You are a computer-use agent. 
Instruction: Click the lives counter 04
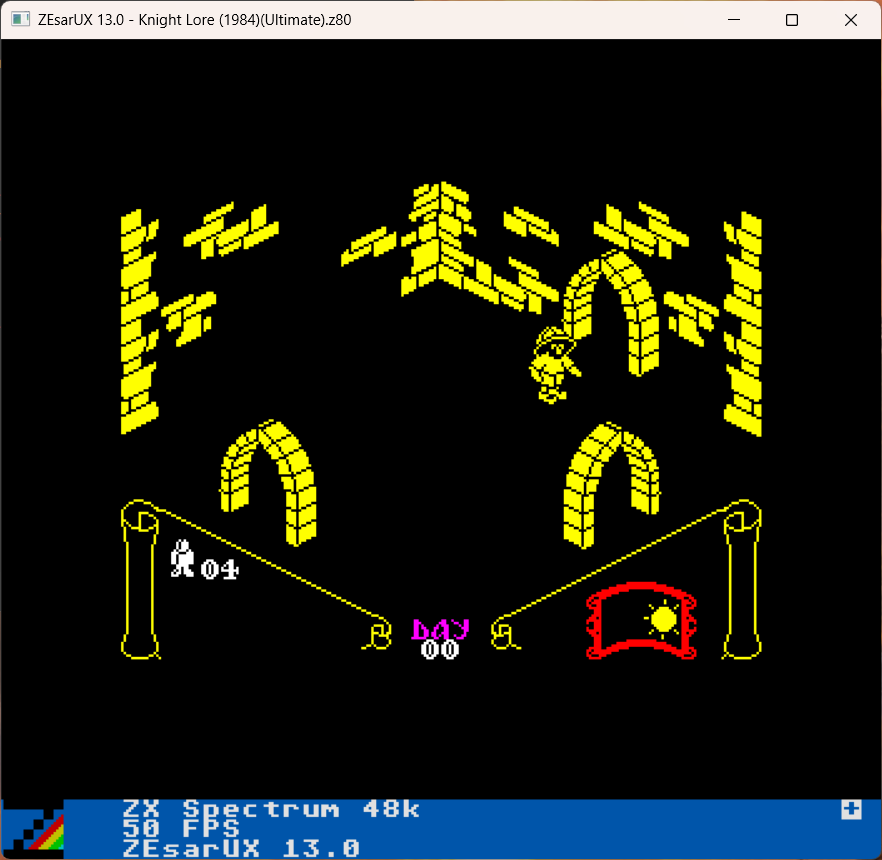click(220, 569)
